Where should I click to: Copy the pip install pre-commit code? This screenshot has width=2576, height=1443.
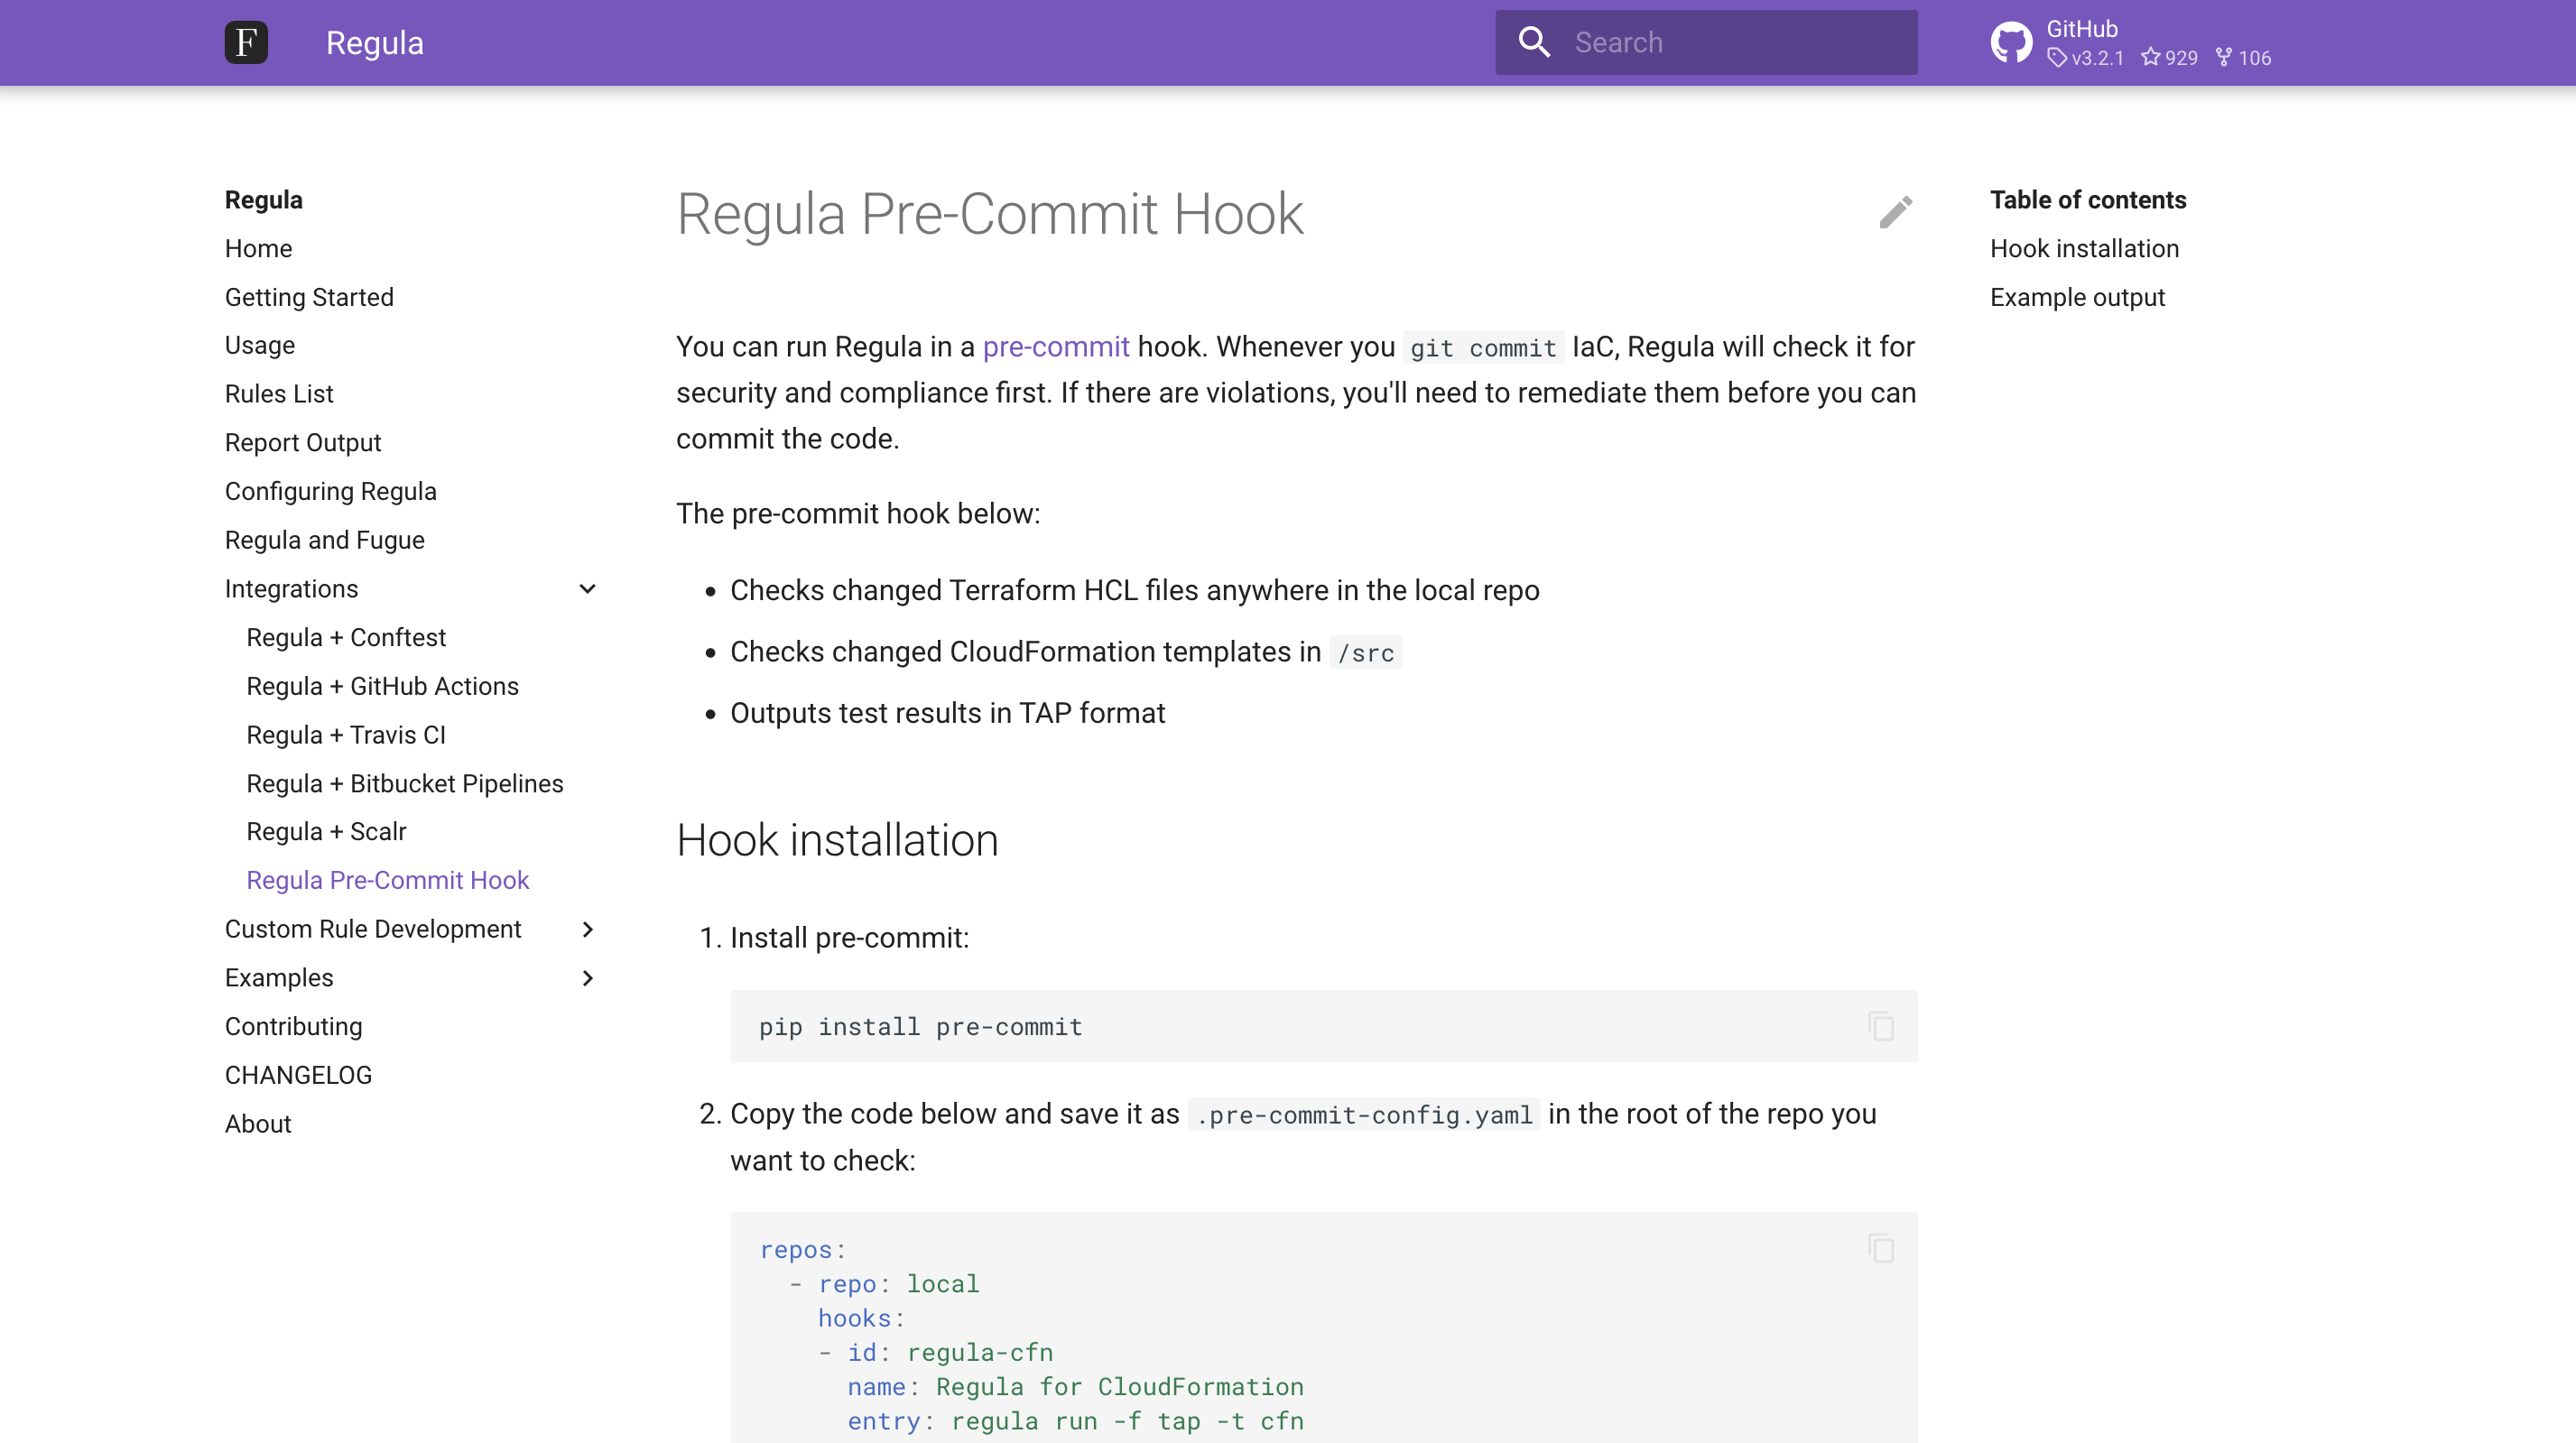pos(1881,1026)
